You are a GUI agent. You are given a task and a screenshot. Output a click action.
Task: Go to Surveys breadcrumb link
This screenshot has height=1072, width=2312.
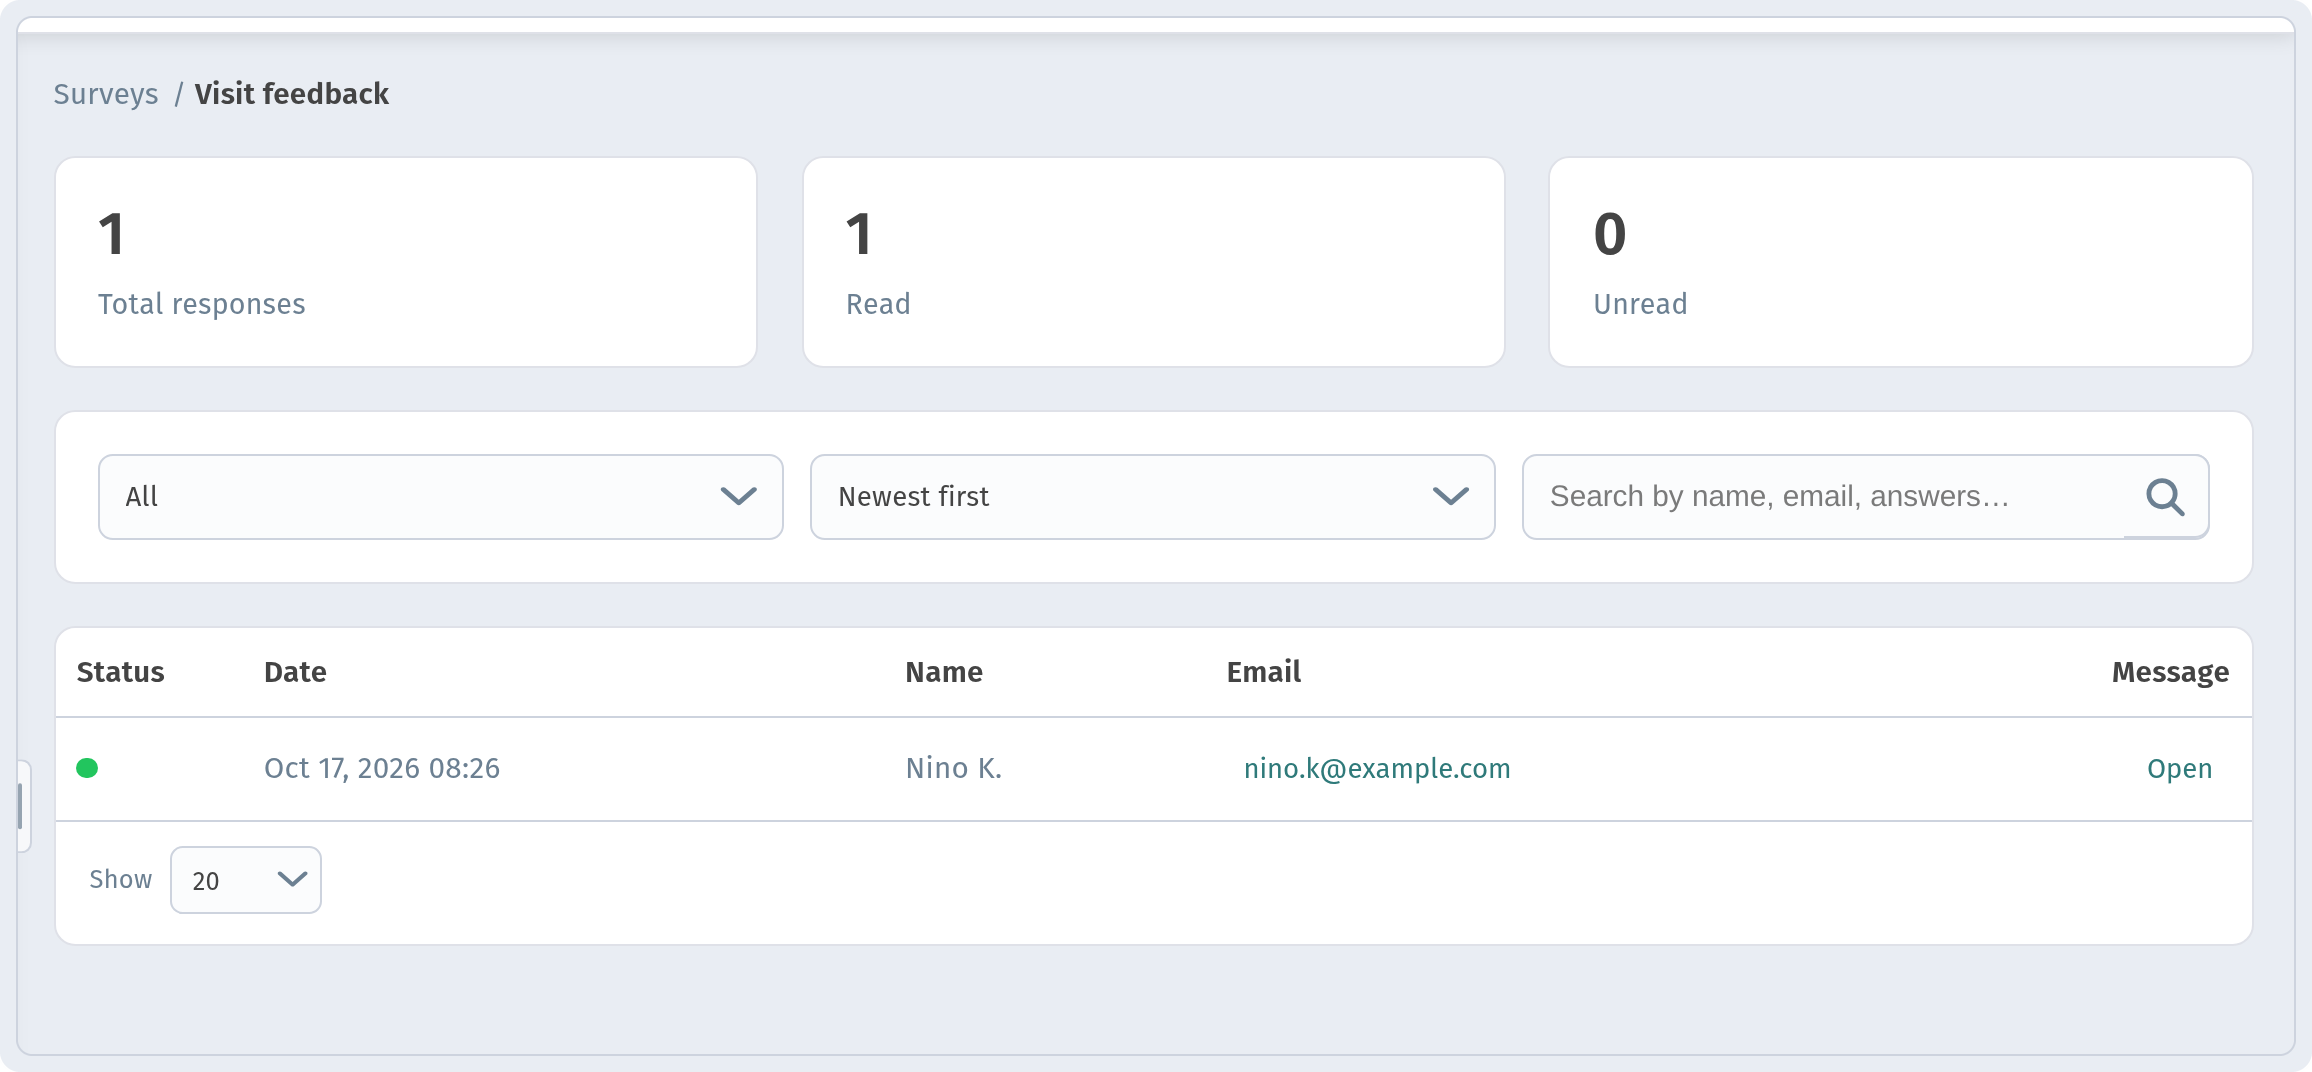pos(106,94)
